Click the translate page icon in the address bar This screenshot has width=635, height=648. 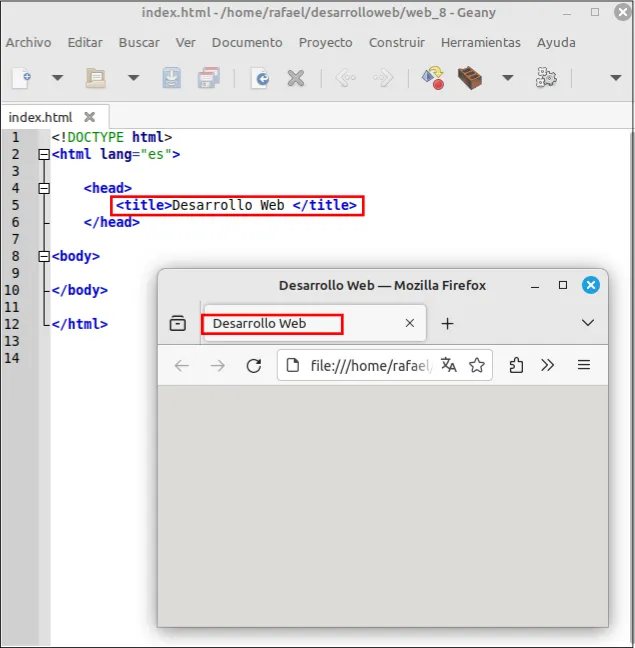click(x=449, y=365)
